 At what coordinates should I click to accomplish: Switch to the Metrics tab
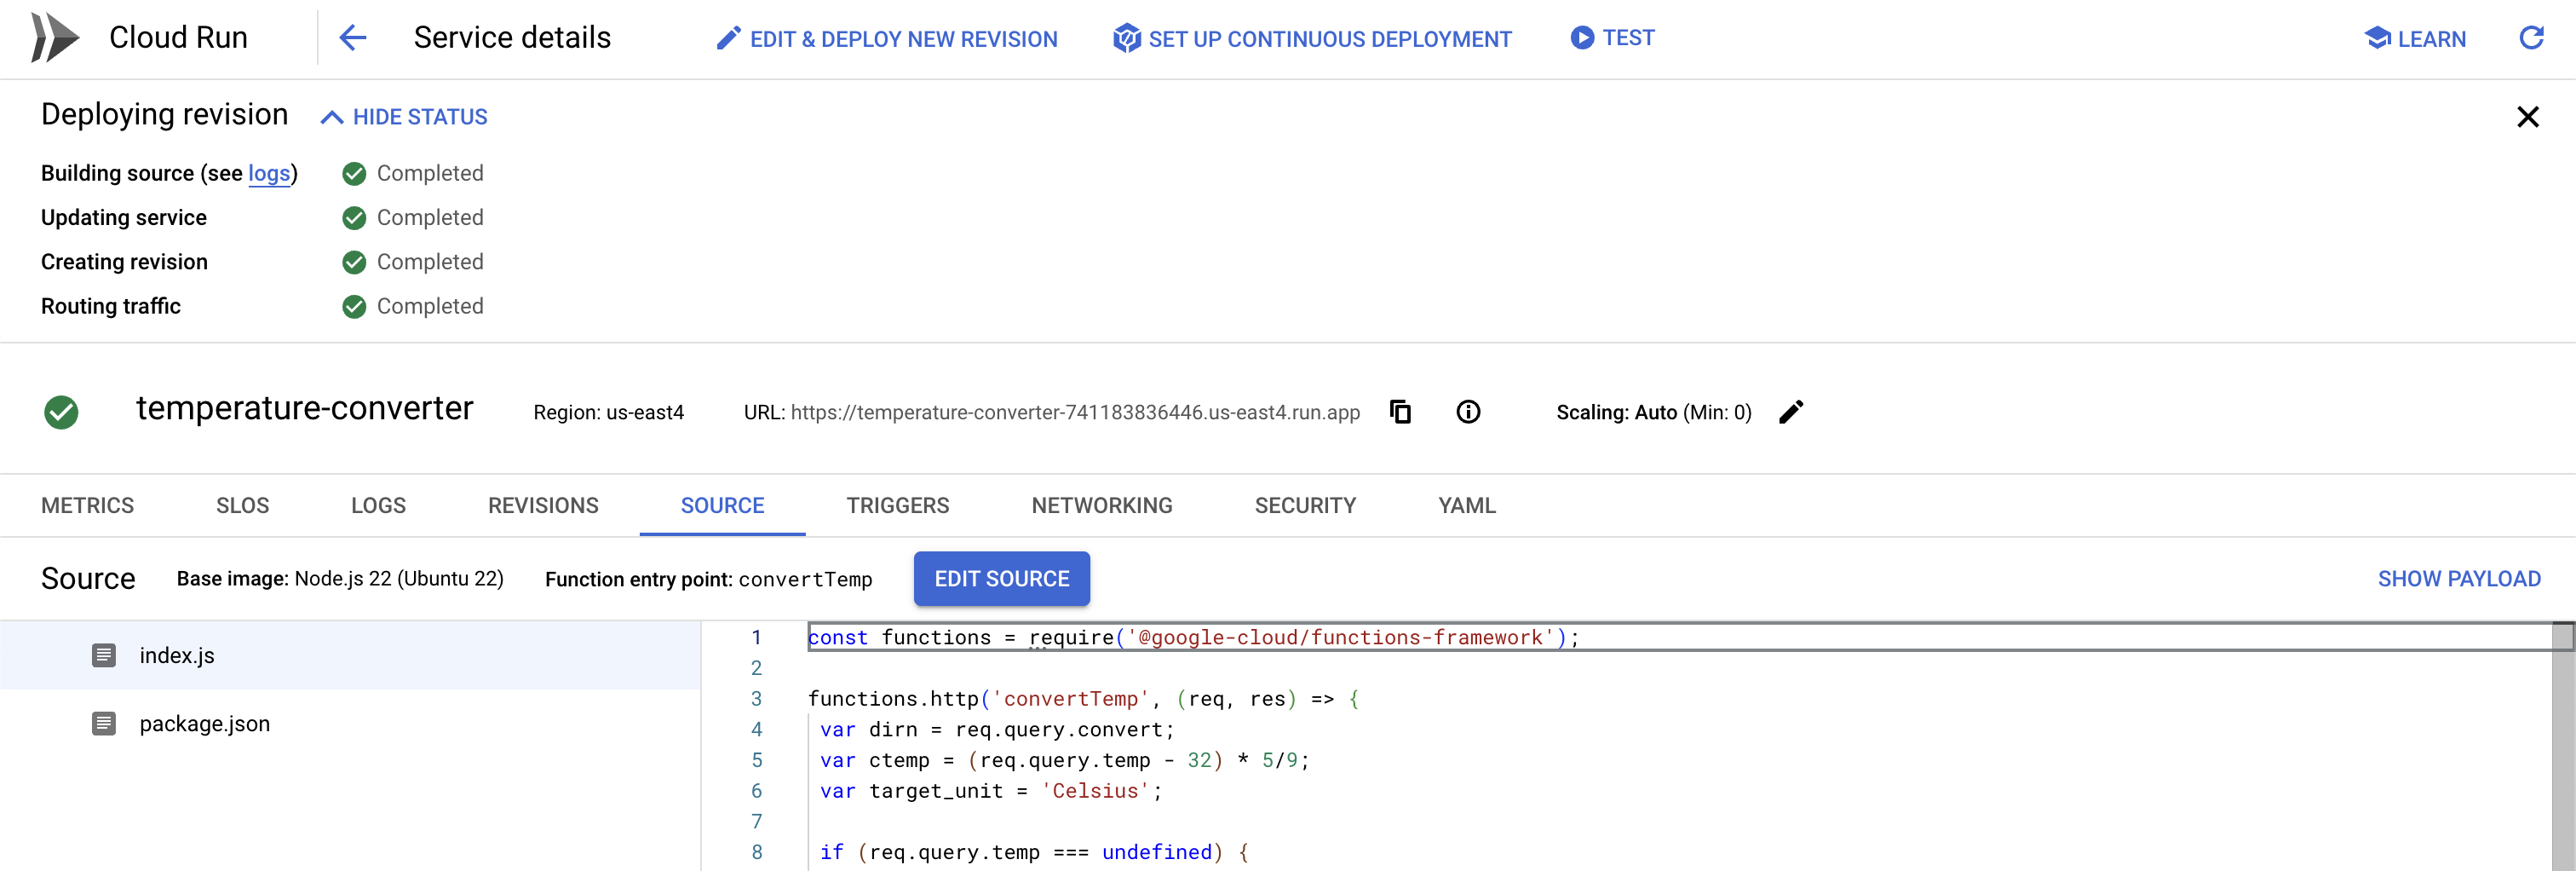(x=87, y=505)
